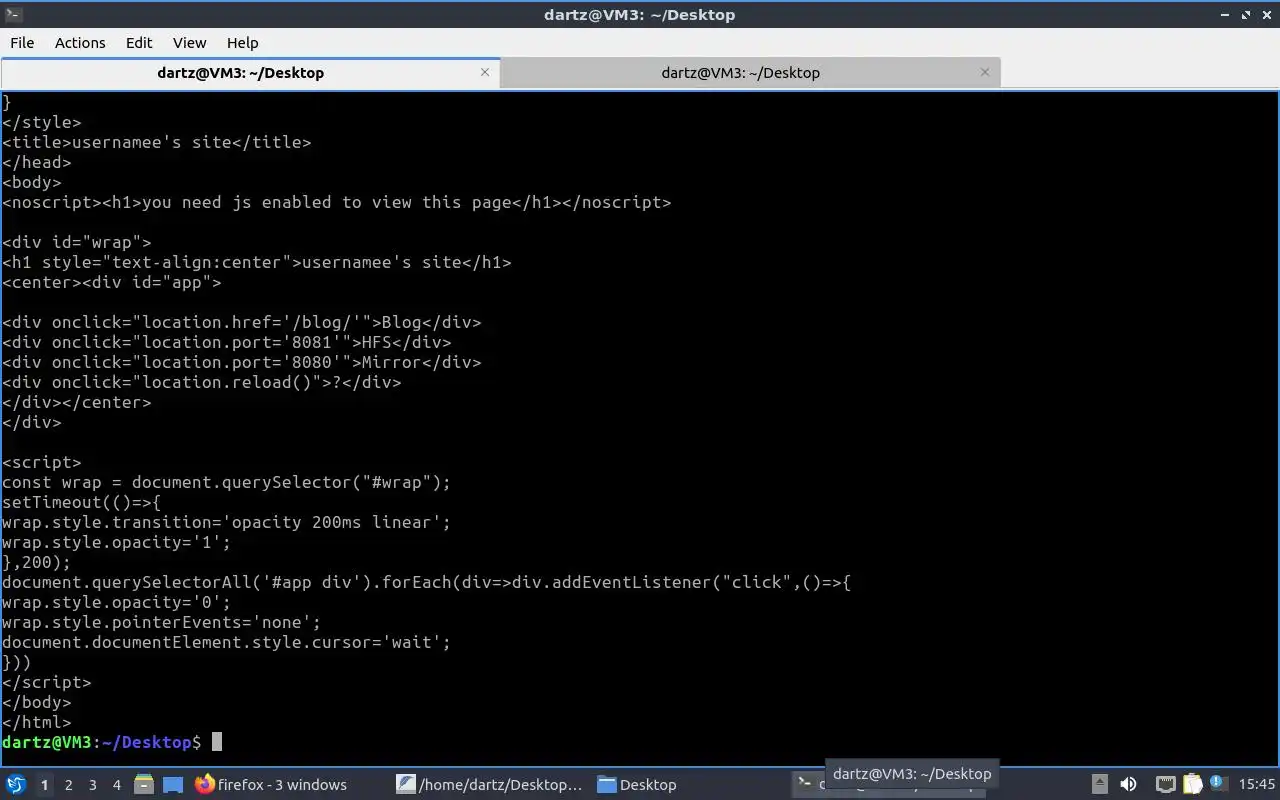Switch to workspace 1
The width and height of the screenshot is (1280, 800).
[44, 785]
